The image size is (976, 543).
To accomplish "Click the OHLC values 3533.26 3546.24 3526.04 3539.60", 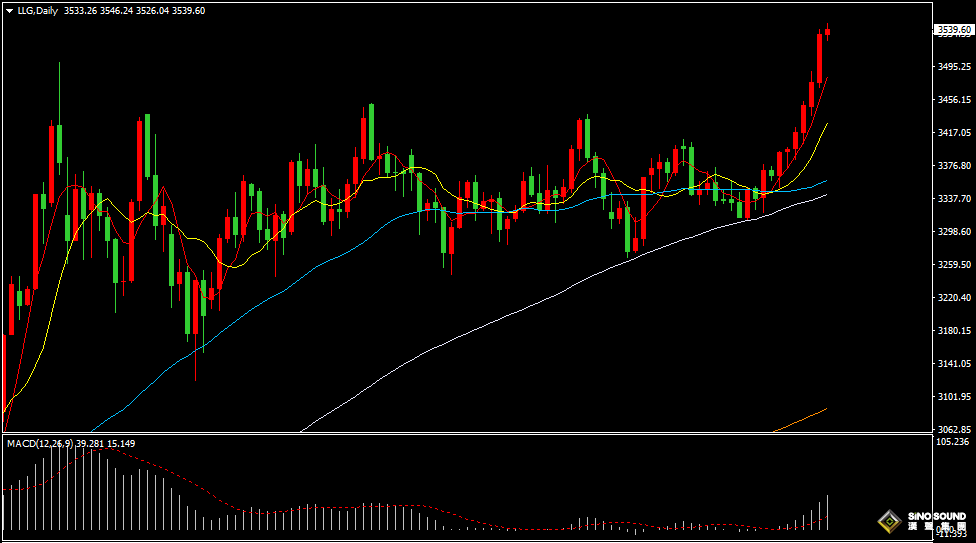I will point(134,11).
